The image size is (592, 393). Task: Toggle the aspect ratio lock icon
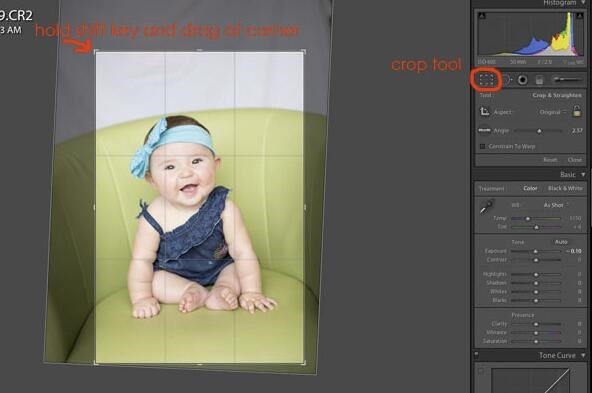(577, 111)
